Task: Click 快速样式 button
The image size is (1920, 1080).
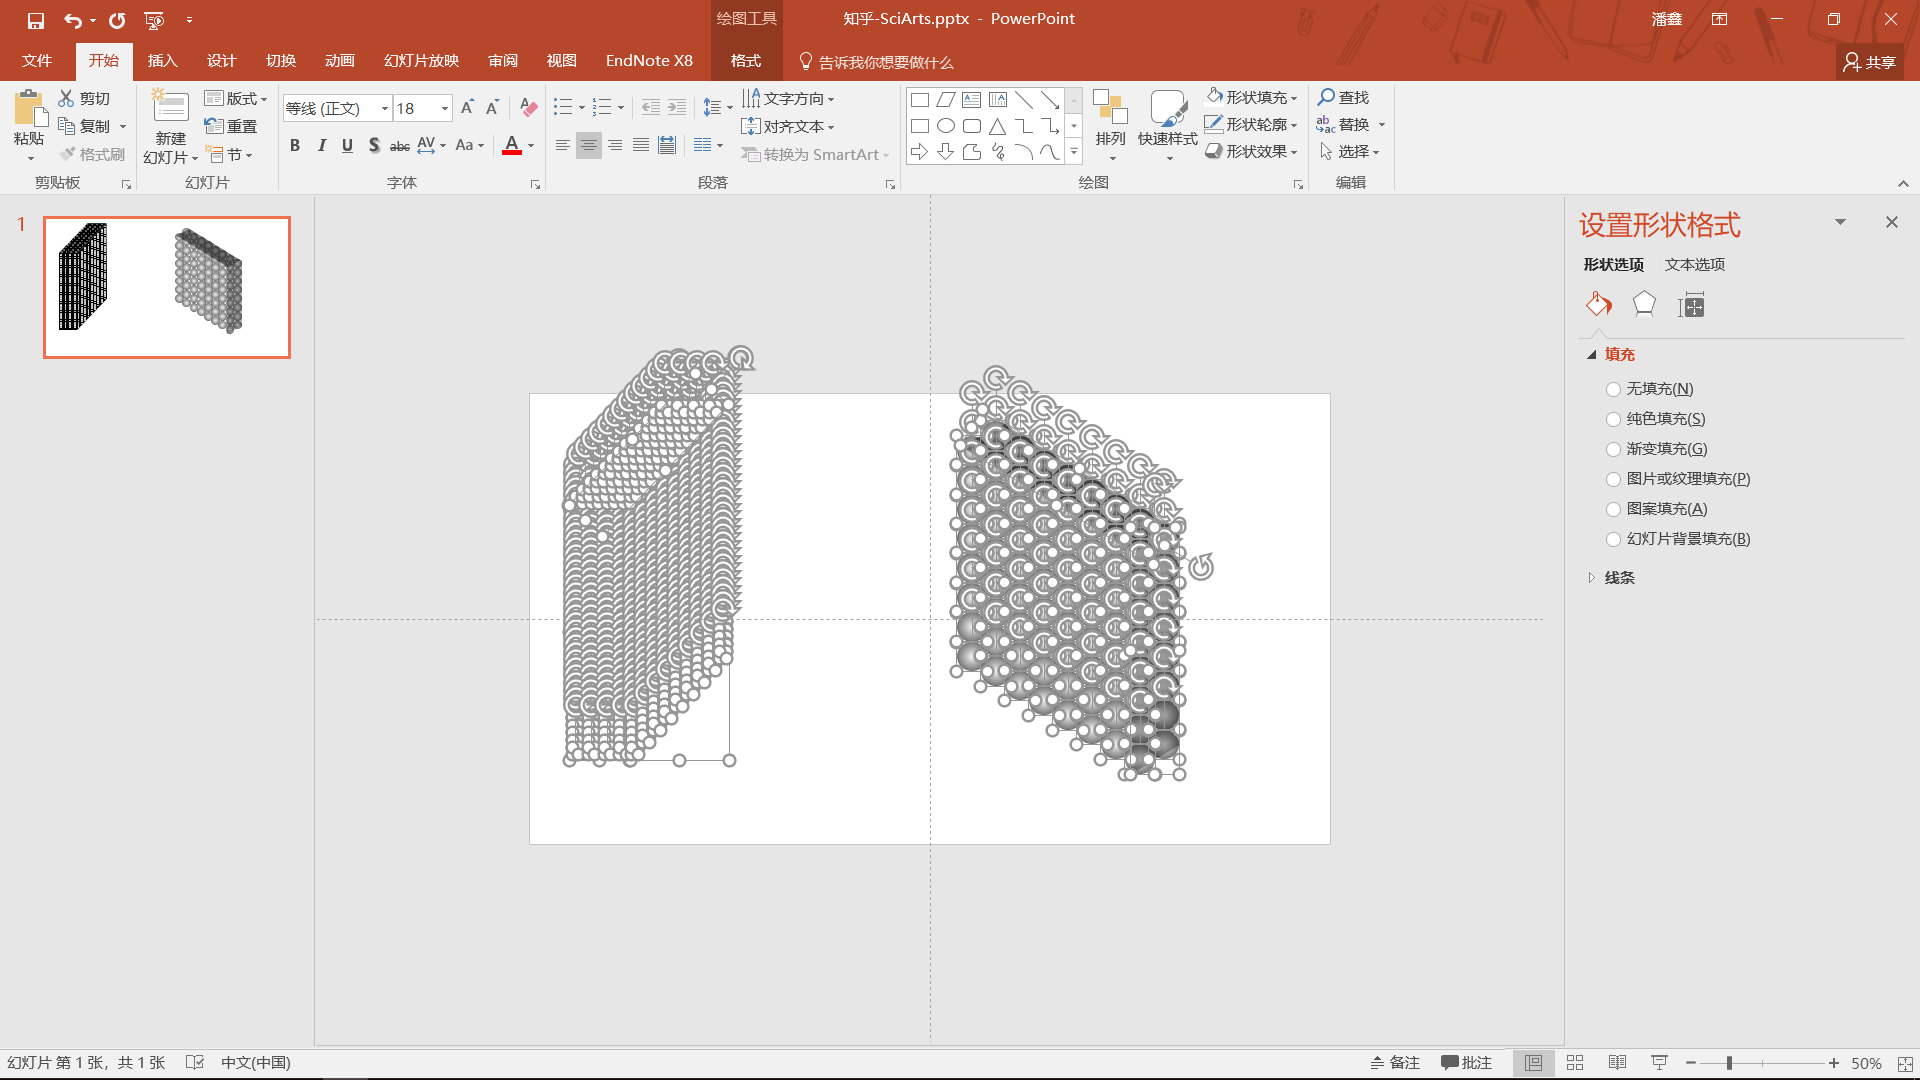Action: pyautogui.click(x=1167, y=125)
